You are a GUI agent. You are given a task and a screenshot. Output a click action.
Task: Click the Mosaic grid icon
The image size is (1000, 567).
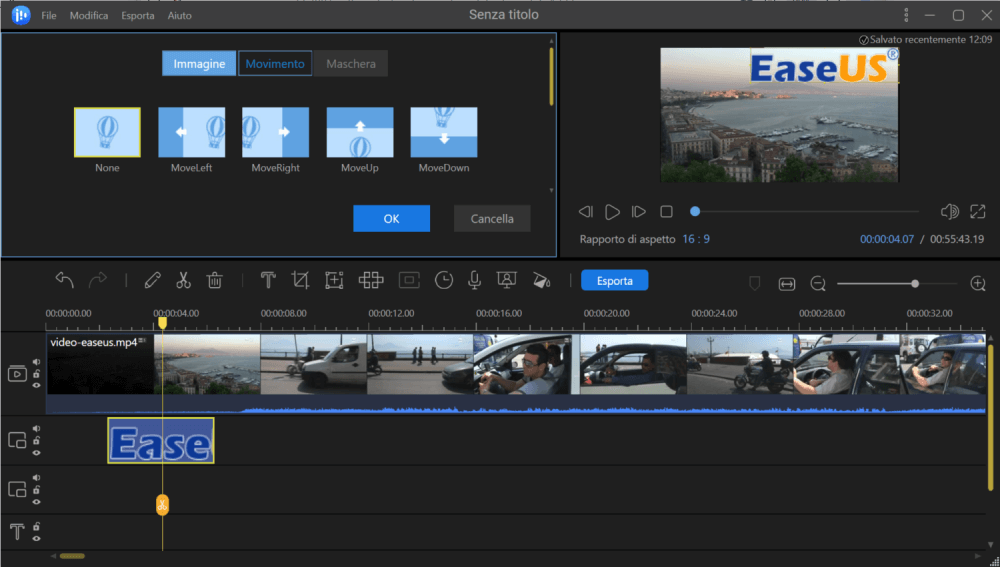tap(371, 281)
